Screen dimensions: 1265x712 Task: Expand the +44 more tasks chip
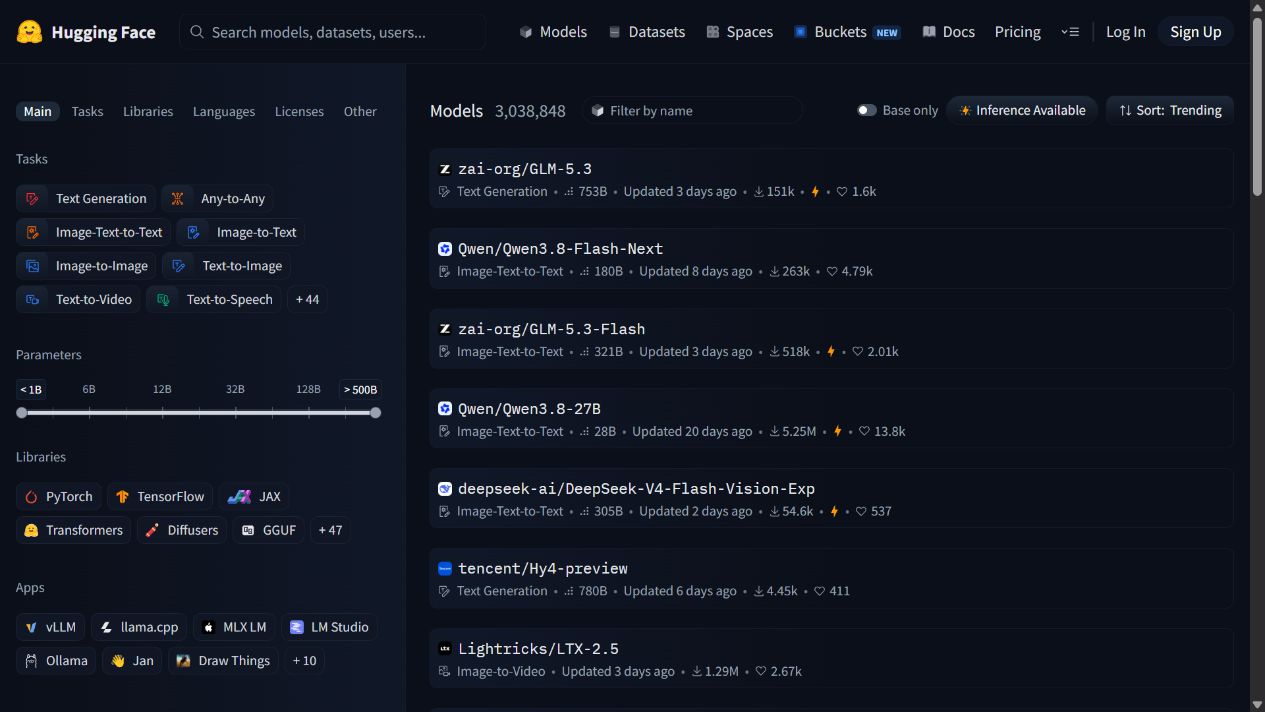click(x=308, y=299)
